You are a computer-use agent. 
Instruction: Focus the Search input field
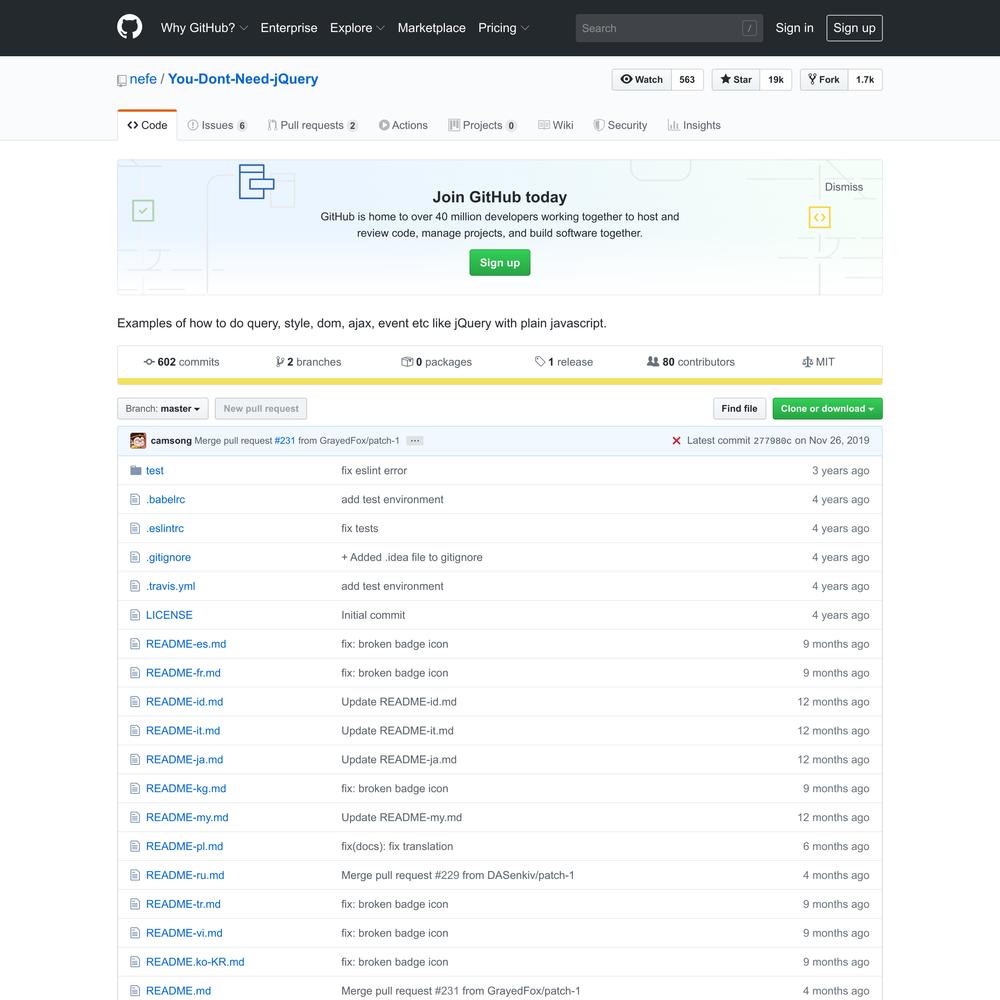[669, 28]
